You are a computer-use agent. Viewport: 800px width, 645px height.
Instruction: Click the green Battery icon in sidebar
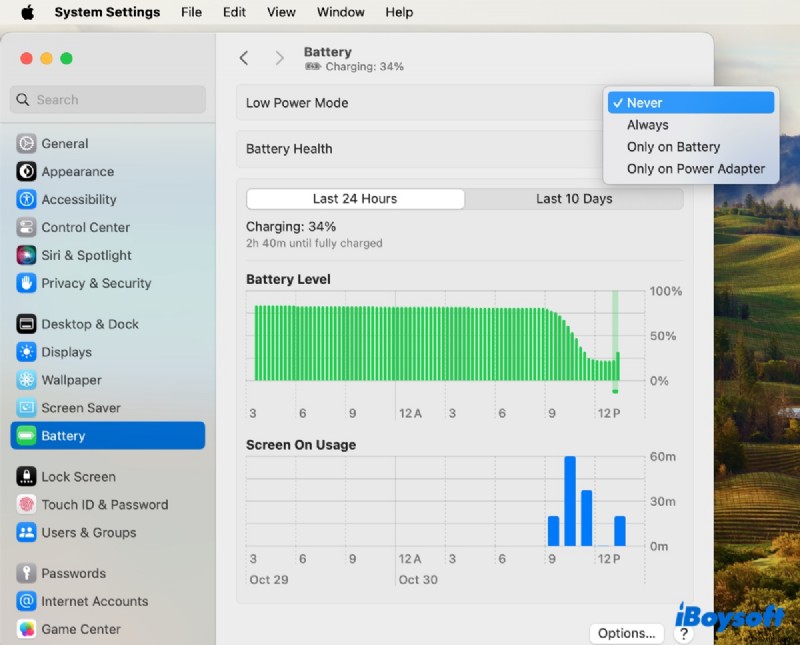(x=26, y=436)
